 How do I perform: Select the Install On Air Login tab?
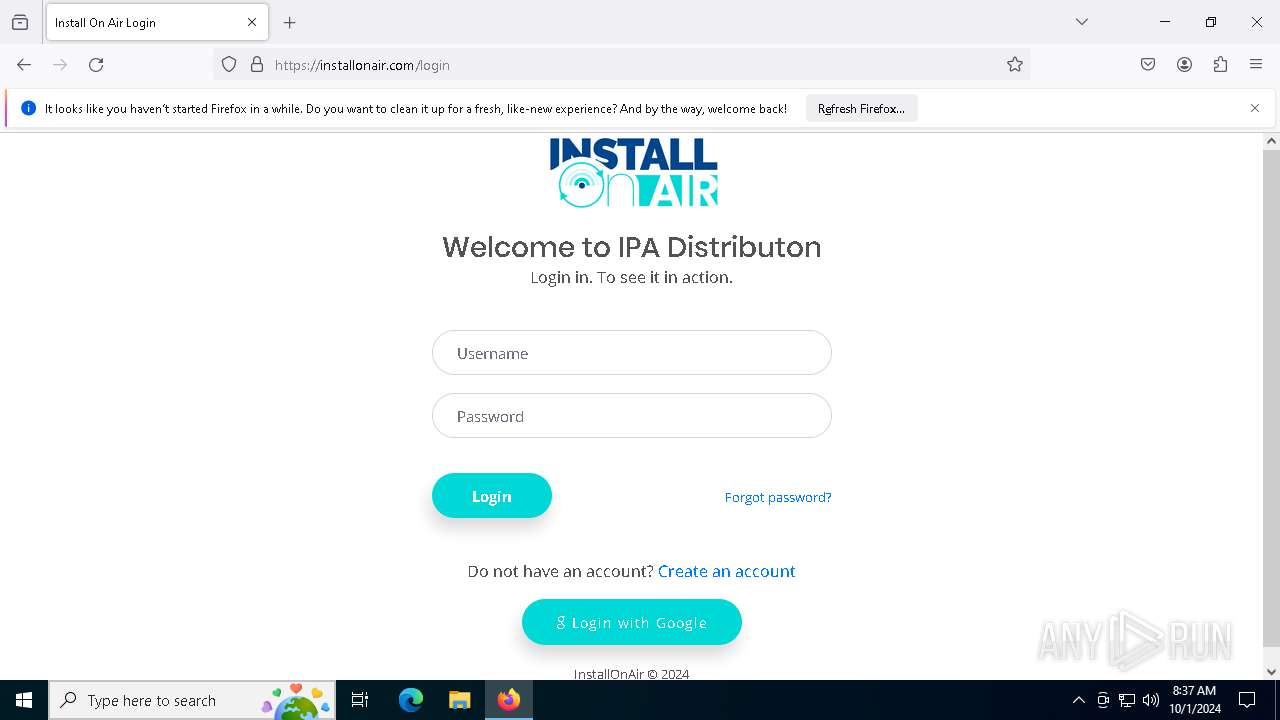(157, 22)
